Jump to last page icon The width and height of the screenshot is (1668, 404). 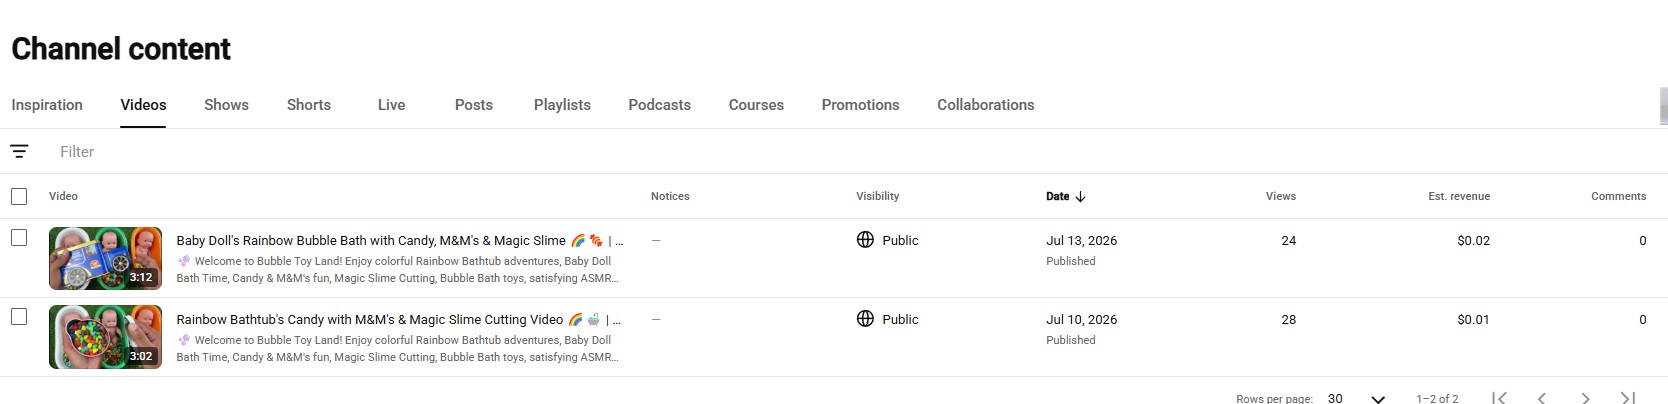point(1628,398)
